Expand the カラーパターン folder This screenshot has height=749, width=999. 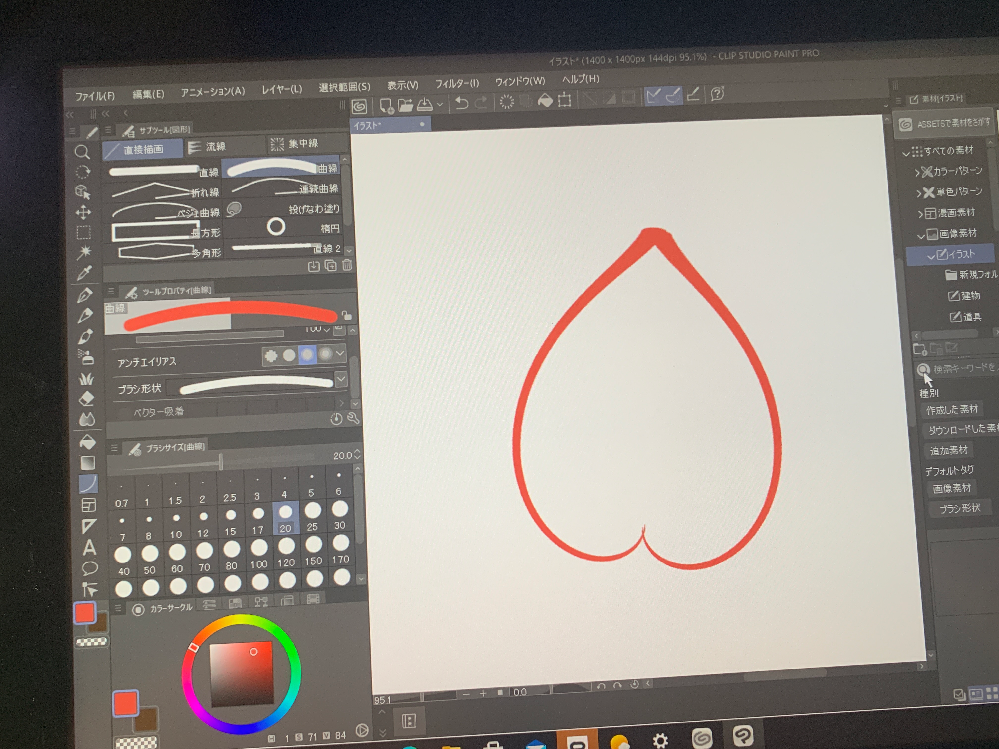point(917,173)
